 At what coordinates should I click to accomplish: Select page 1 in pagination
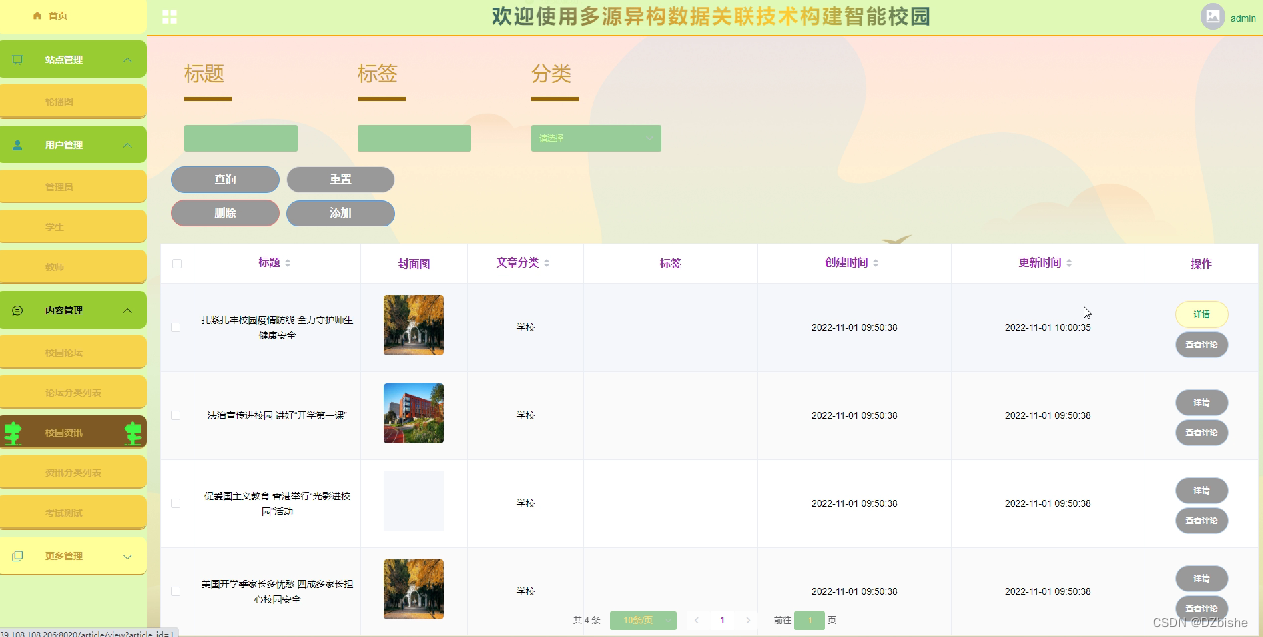point(722,620)
